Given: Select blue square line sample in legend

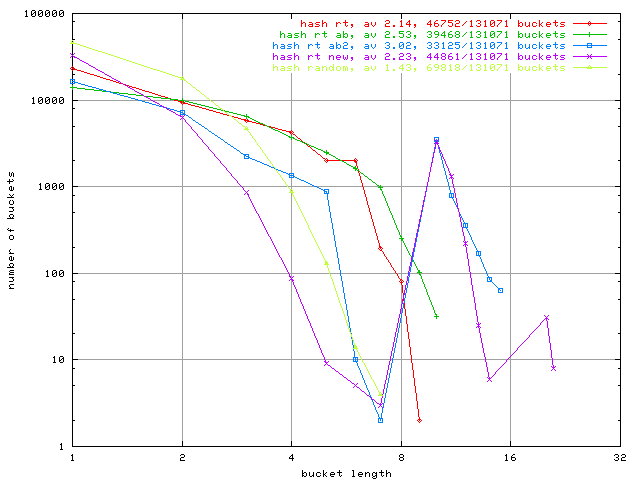Looking at the screenshot, I should pyautogui.click(x=589, y=46).
